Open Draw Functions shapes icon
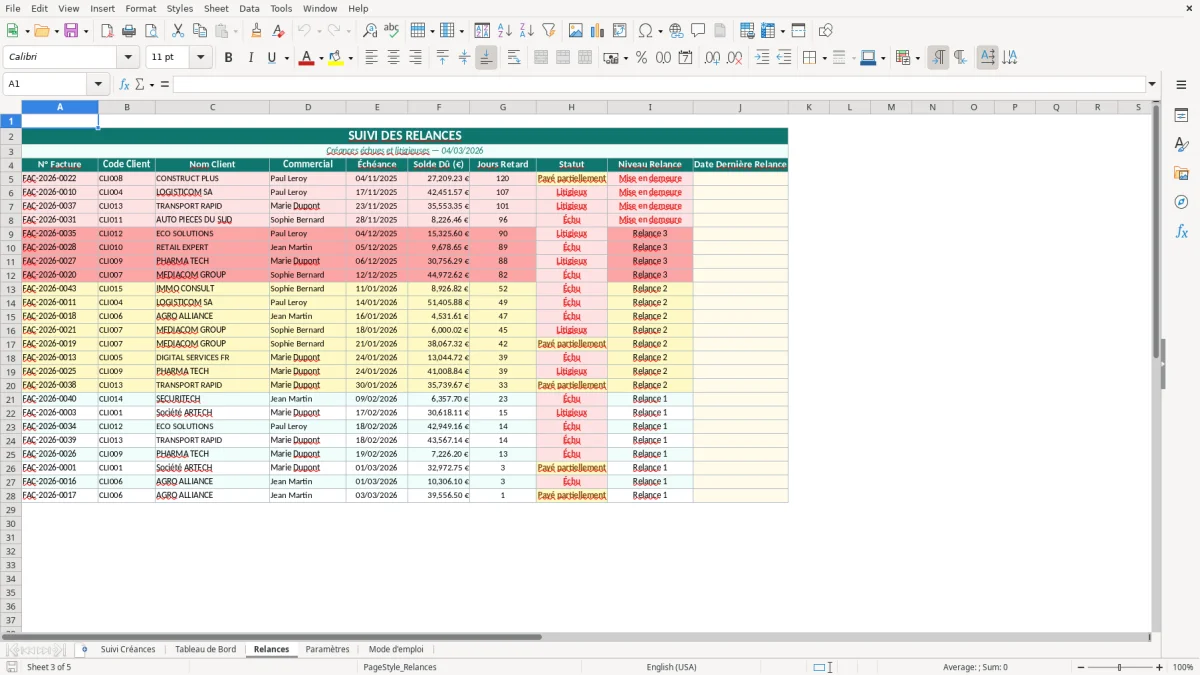The width and height of the screenshot is (1200, 675). coord(826,31)
